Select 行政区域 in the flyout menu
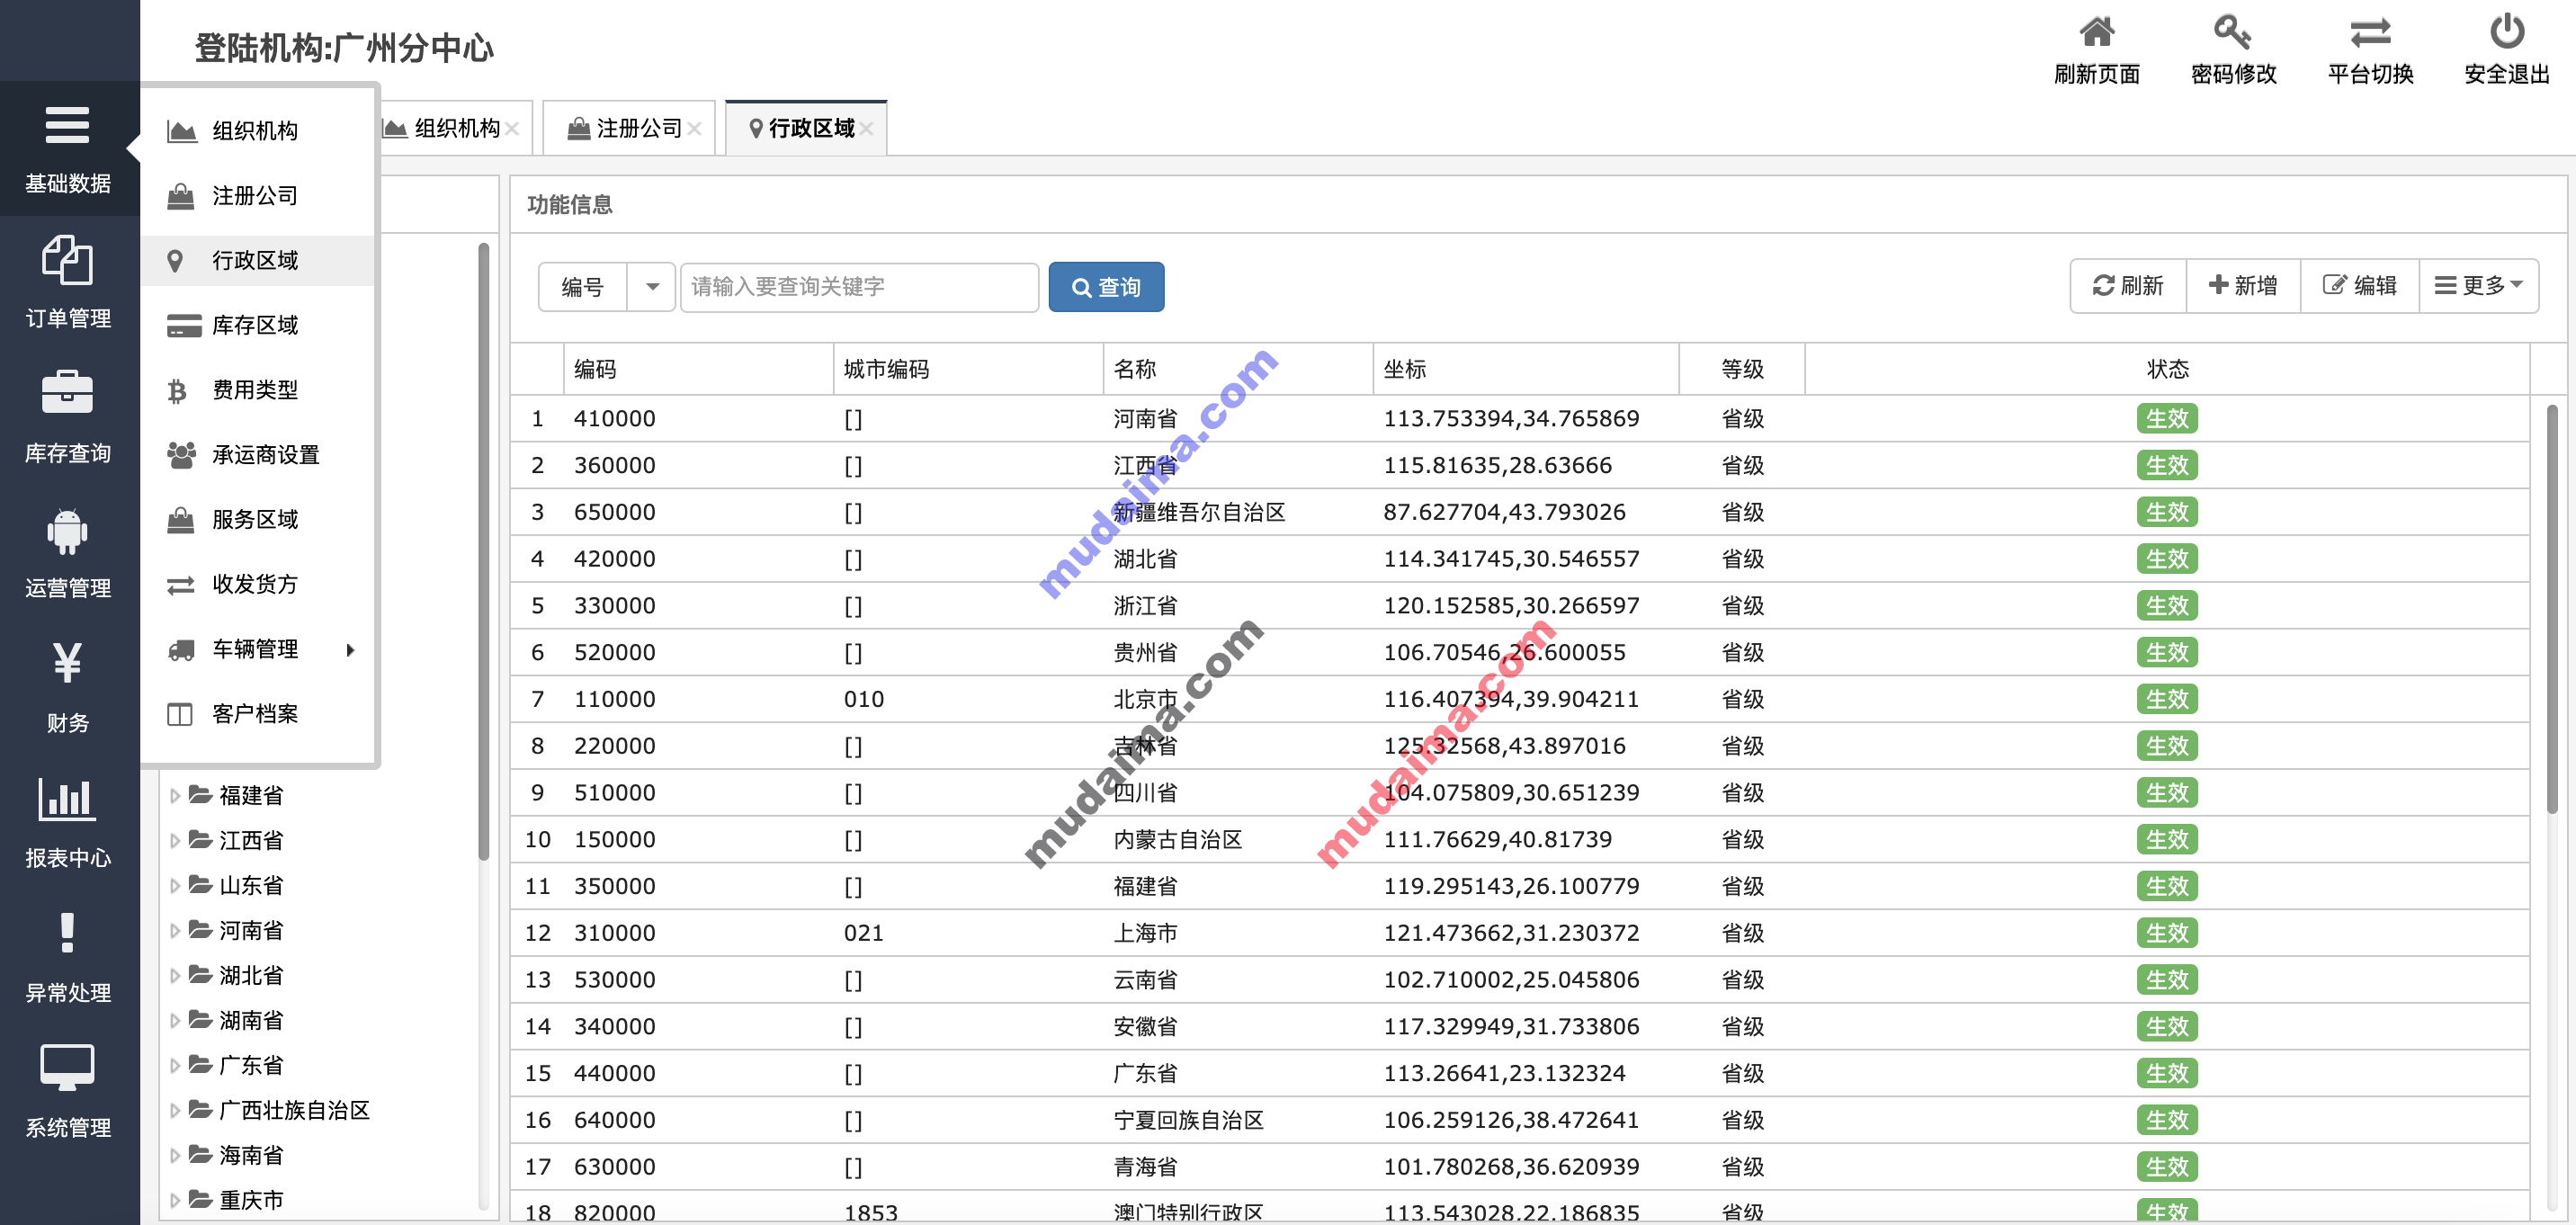 pyautogui.click(x=257, y=261)
